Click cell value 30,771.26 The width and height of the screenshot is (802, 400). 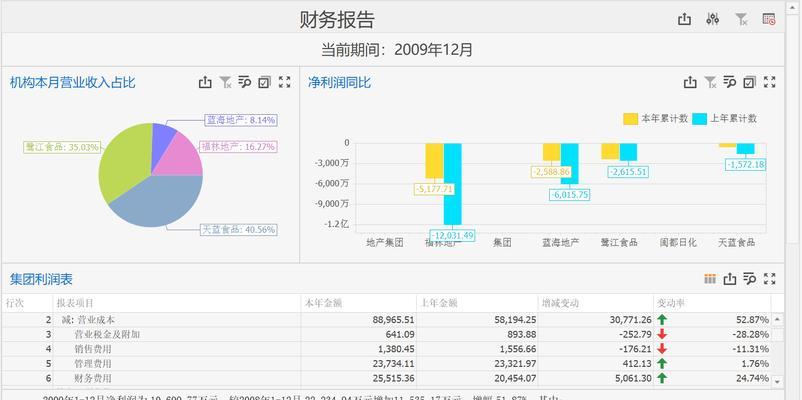pos(631,320)
